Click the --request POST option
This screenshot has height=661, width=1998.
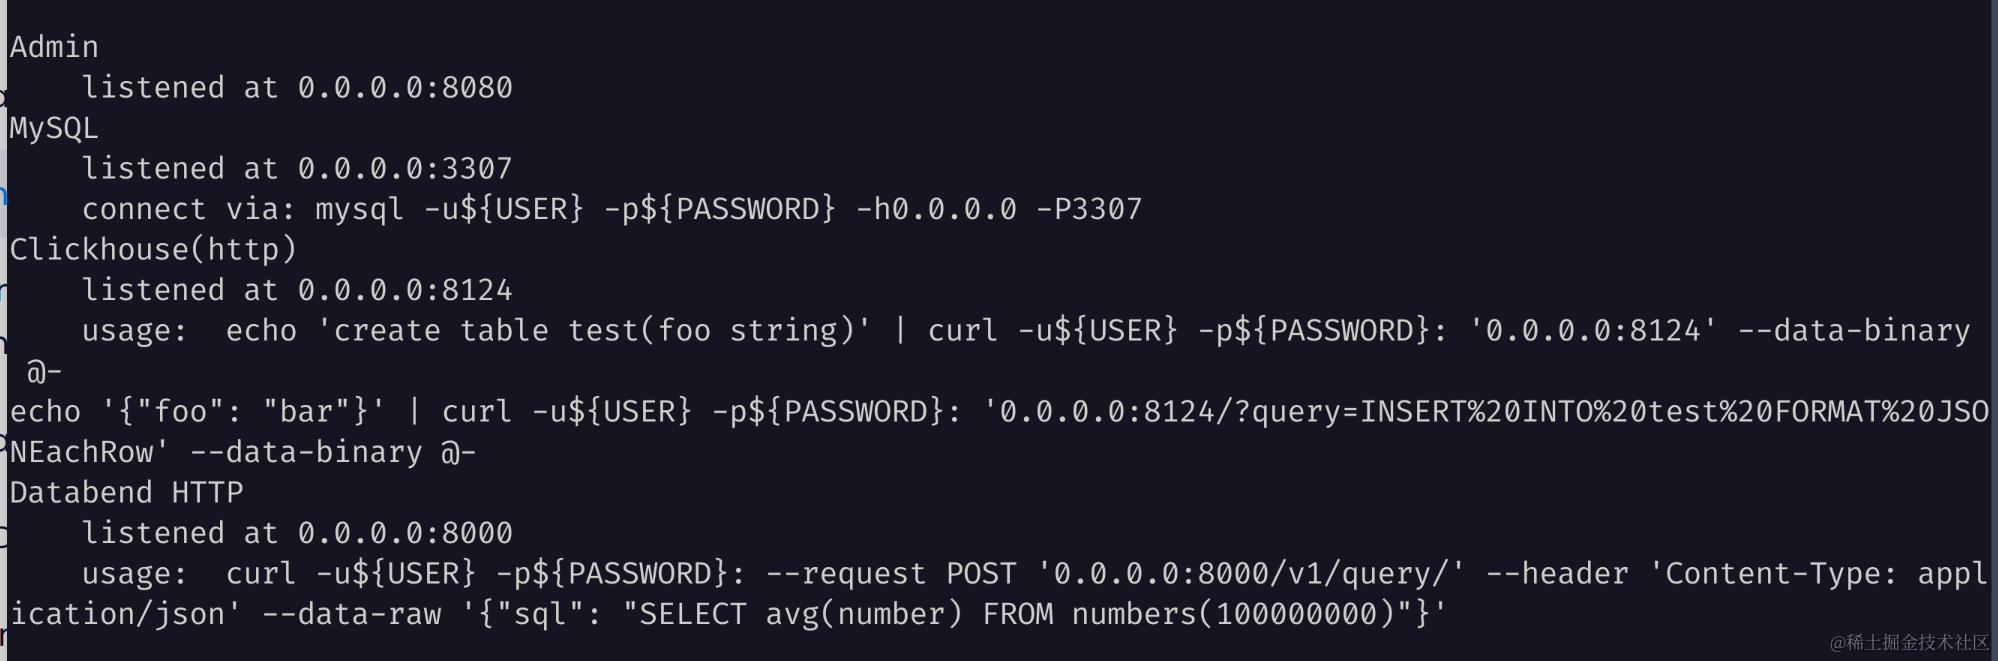891,574
